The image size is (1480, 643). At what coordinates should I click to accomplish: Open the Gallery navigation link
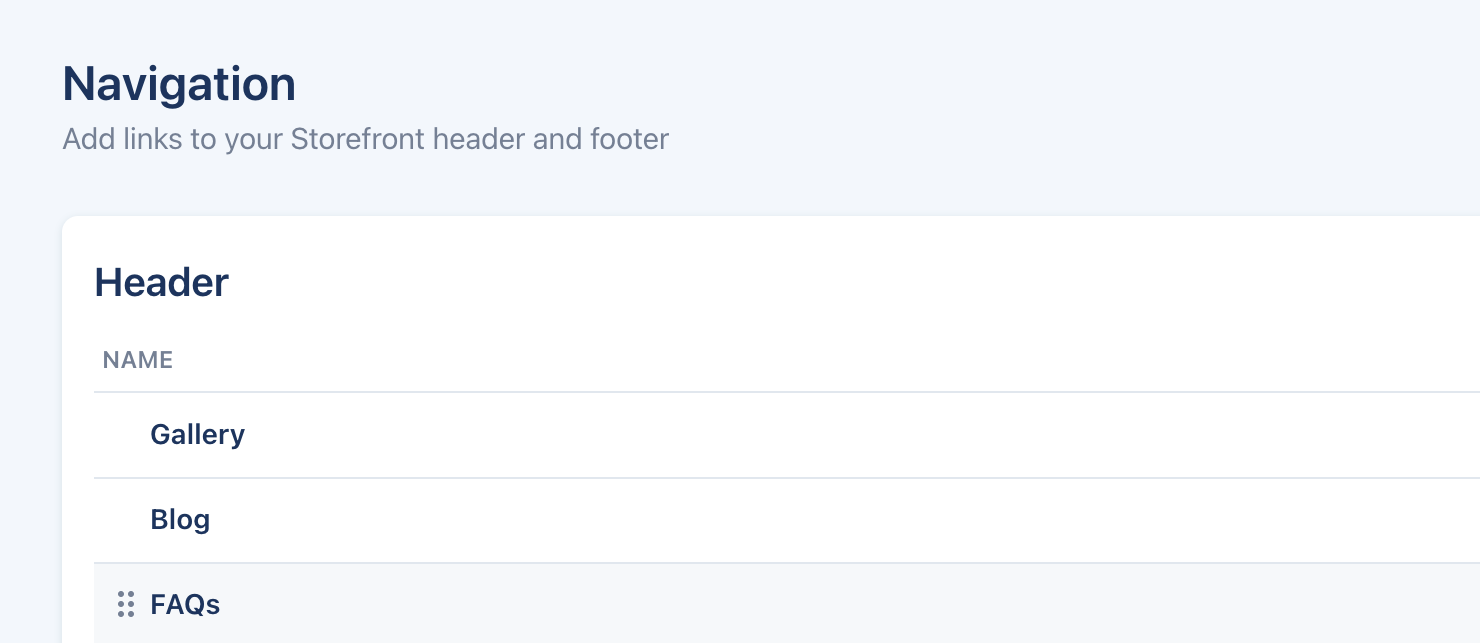click(197, 435)
